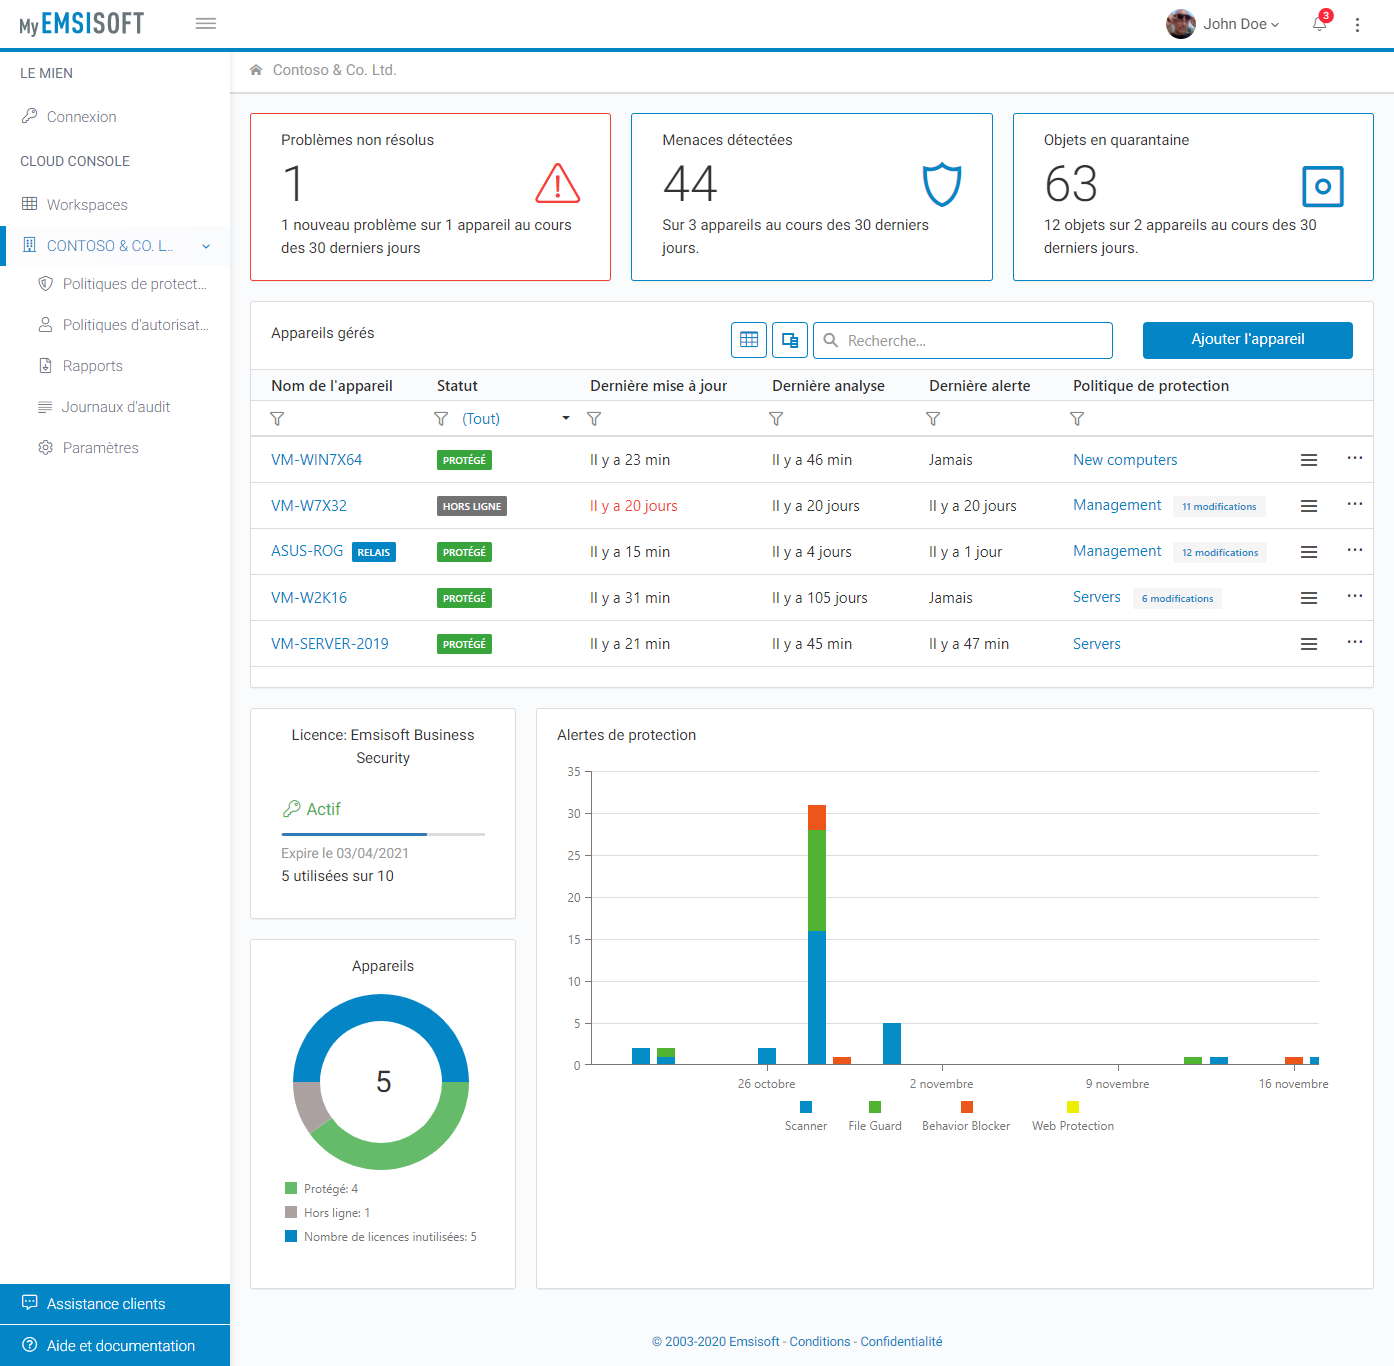Open three-dot menu for VM-W2K16

pos(1355,596)
